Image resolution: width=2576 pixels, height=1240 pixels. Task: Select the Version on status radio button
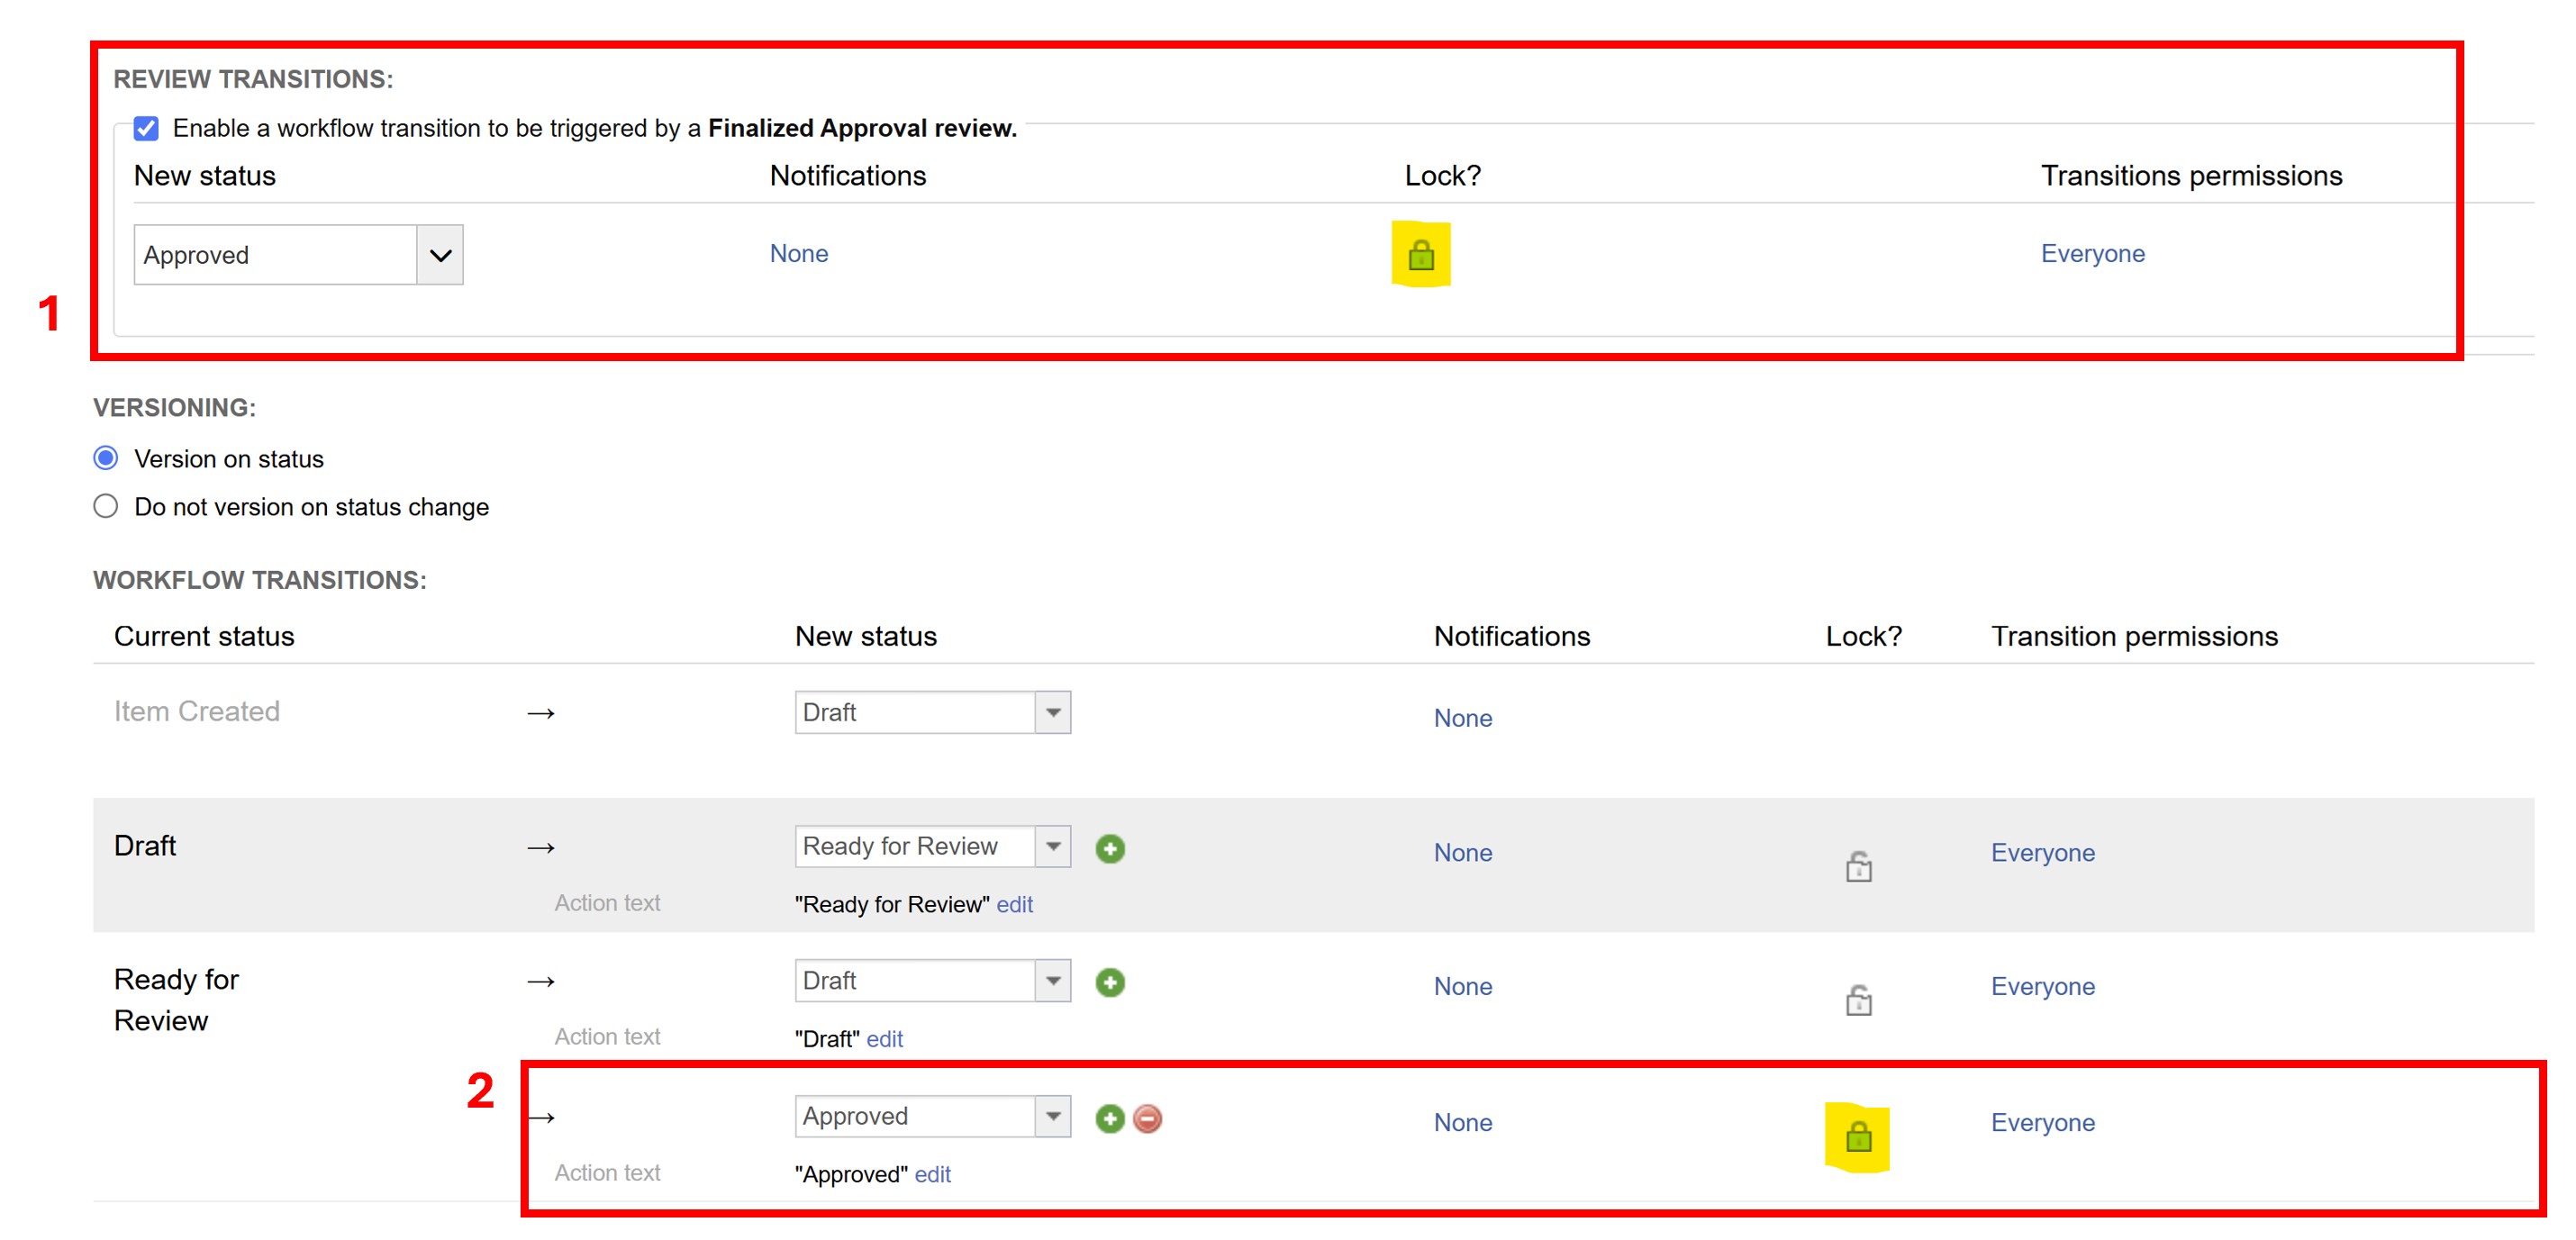coord(106,458)
